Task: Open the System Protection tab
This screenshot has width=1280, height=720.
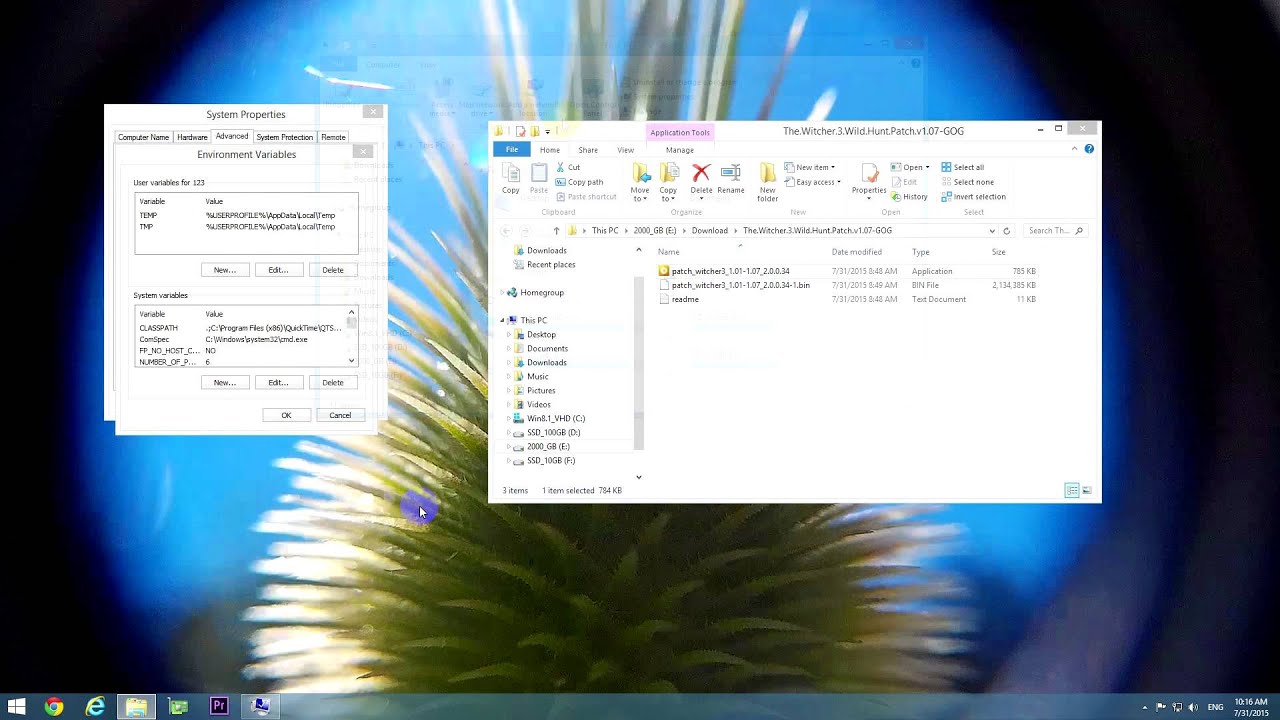Action: pos(284,137)
